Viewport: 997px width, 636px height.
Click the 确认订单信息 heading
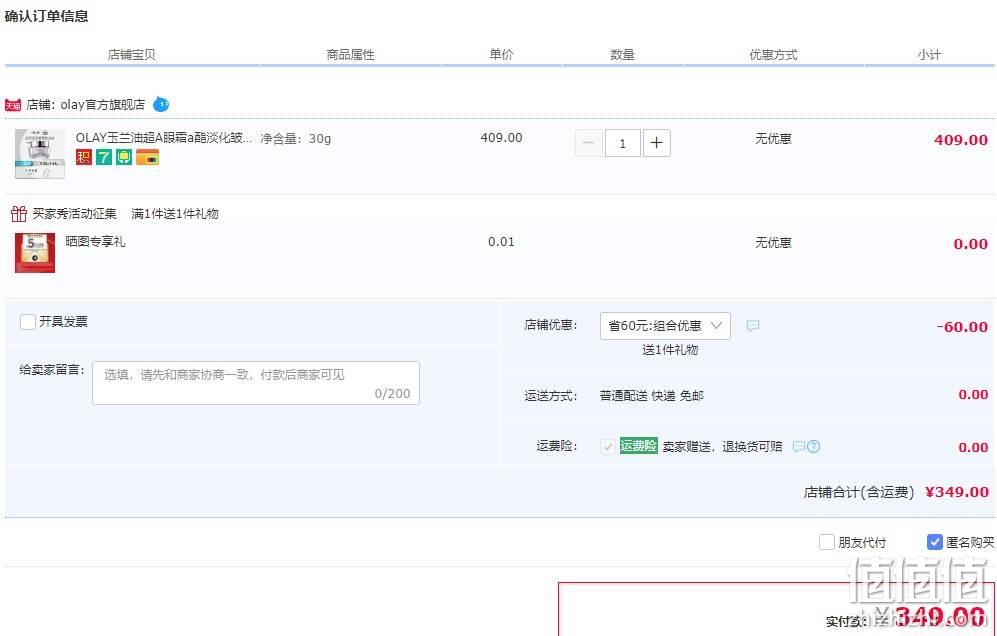click(x=46, y=16)
